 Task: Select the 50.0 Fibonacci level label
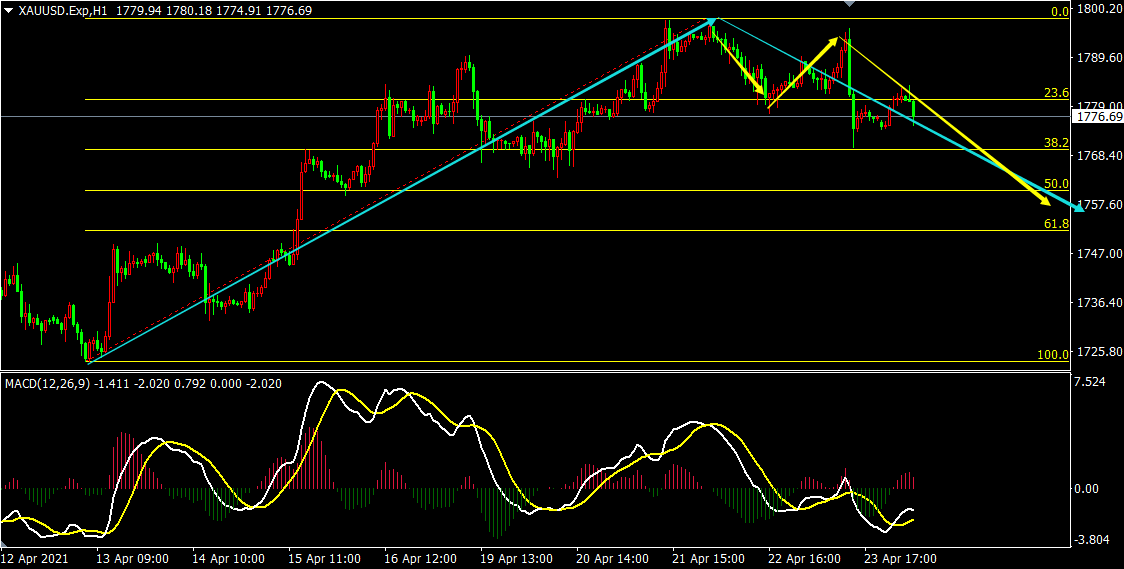tap(1057, 184)
